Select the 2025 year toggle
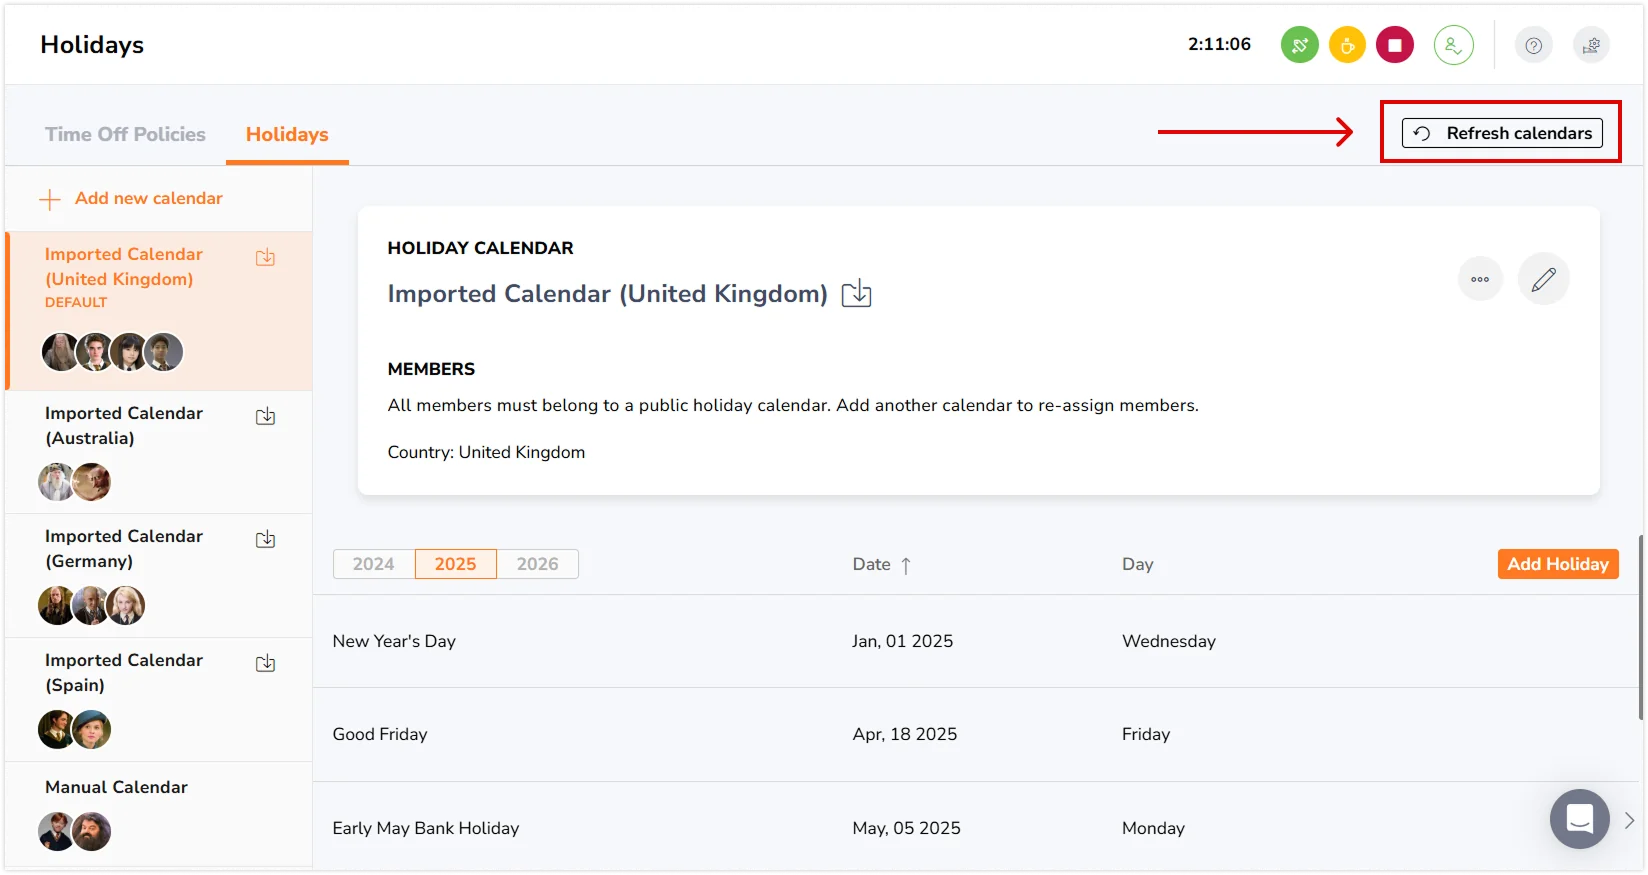 pos(455,564)
